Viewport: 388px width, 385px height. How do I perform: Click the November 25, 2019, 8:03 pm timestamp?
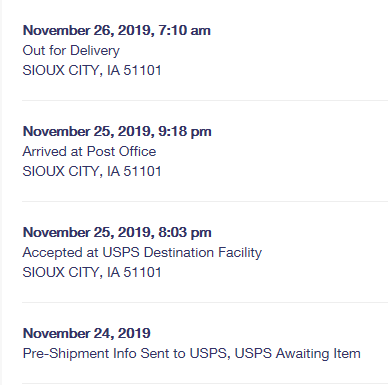tap(117, 232)
